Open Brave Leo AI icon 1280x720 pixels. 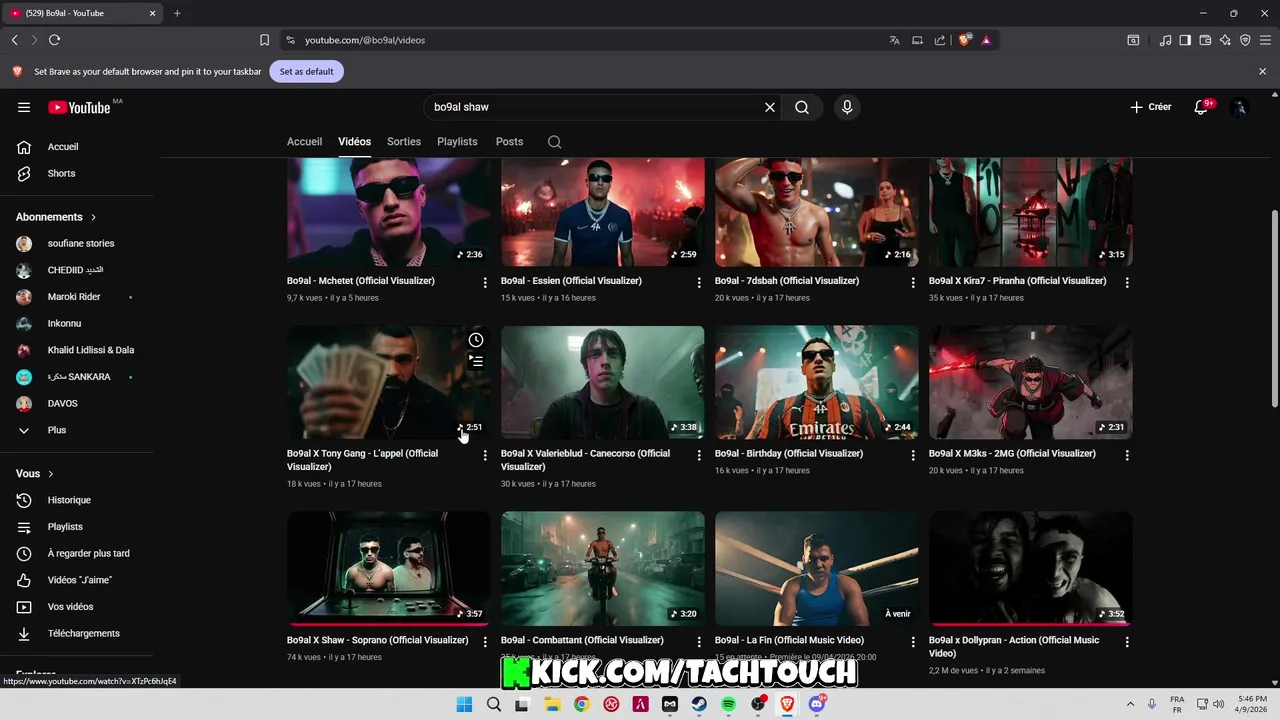point(1225,40)
